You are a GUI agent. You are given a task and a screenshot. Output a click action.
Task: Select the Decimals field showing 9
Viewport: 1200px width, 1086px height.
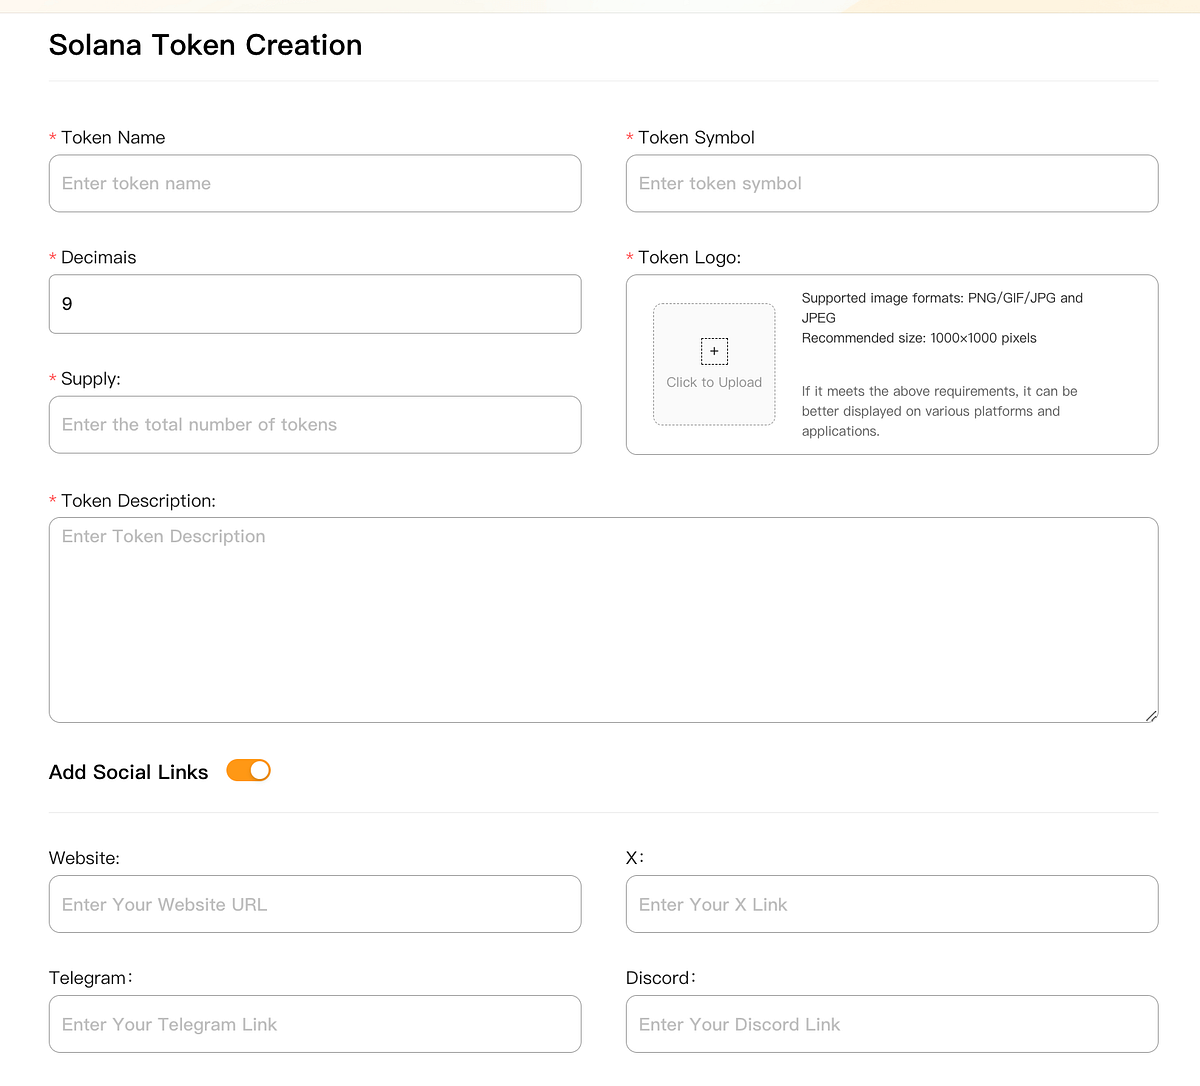[x=315, y=304]
